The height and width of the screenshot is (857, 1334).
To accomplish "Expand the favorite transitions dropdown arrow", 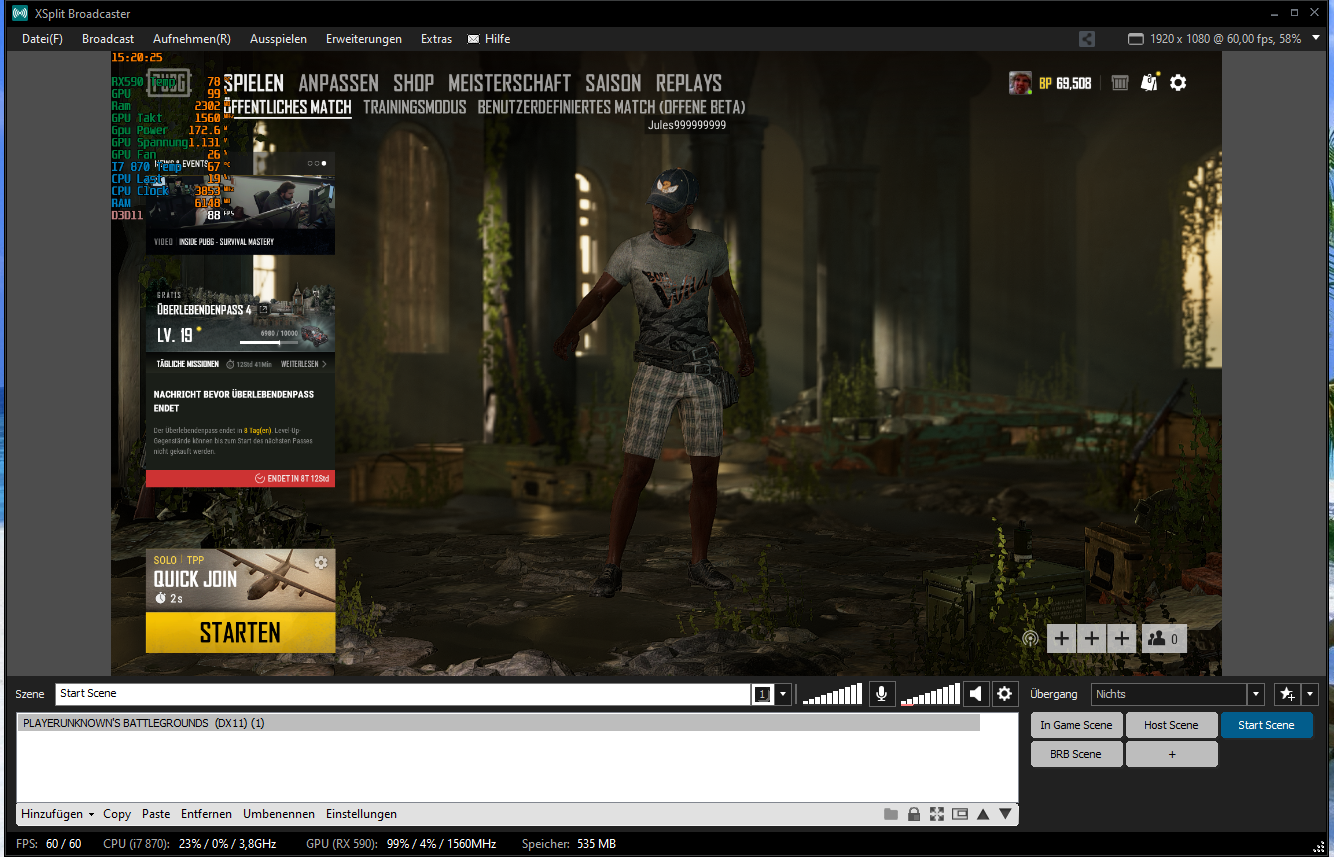I will (1310, 694).
